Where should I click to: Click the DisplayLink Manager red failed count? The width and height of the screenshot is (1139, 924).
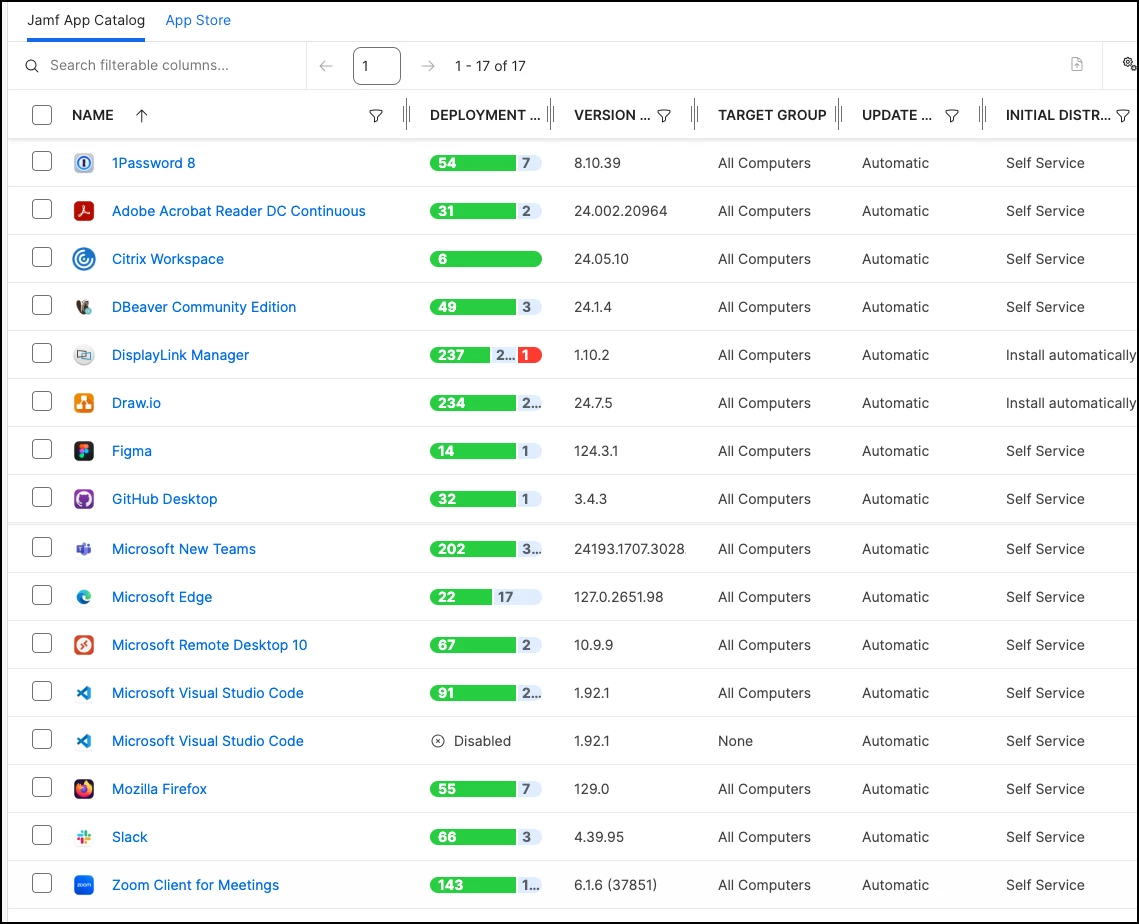(x=530, y=354)
